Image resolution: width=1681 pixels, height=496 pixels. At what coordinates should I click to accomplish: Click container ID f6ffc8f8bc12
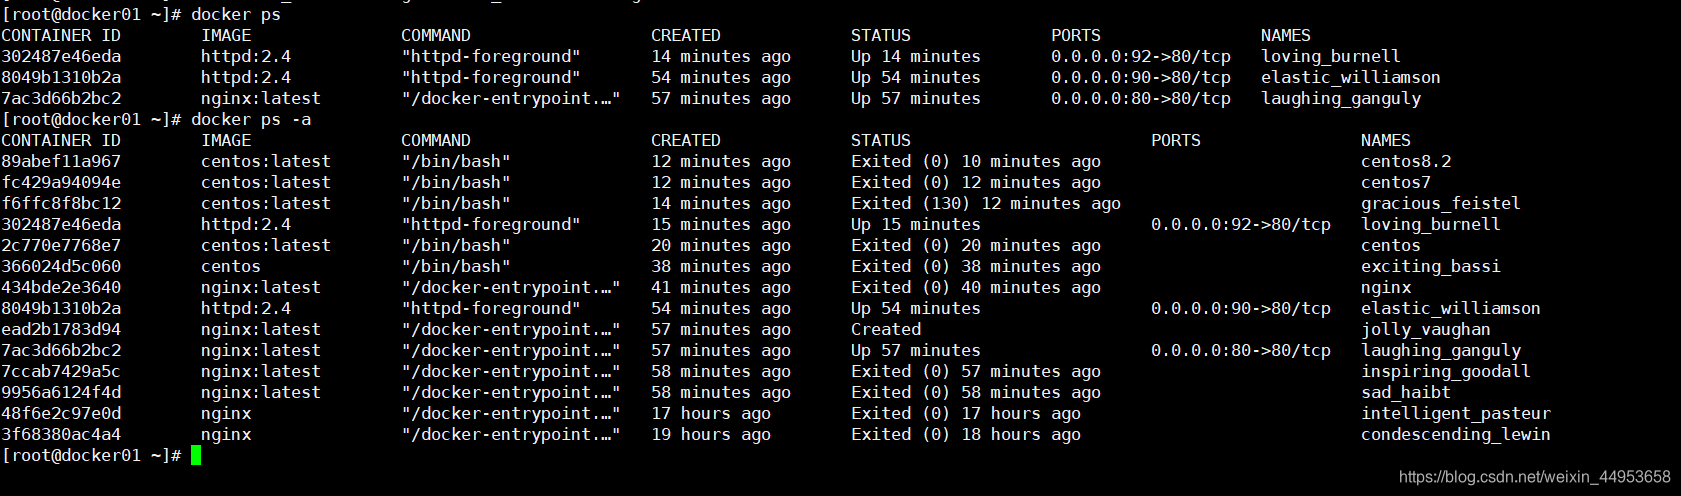point(61,203)
